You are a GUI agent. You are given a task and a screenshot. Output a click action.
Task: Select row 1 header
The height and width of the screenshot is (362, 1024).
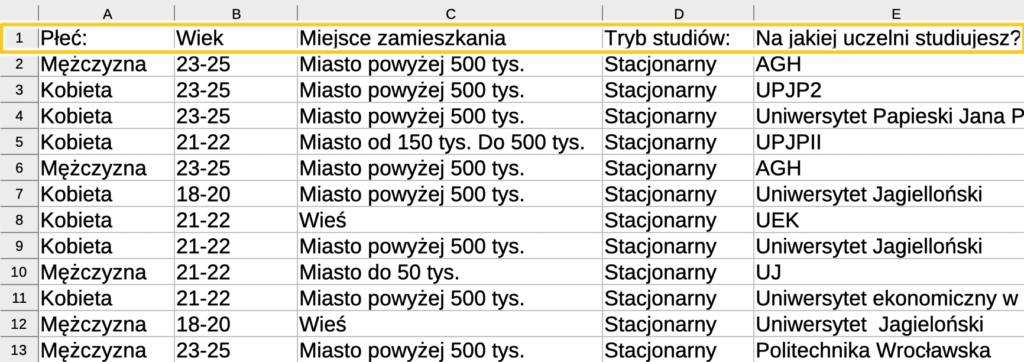pos(19,39)
